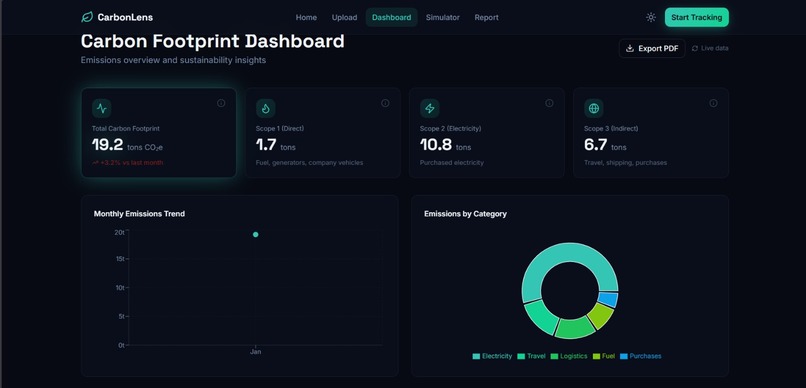Click the teal Electricity donut segment
Screen dimensions: 806x388
point(563,253)
